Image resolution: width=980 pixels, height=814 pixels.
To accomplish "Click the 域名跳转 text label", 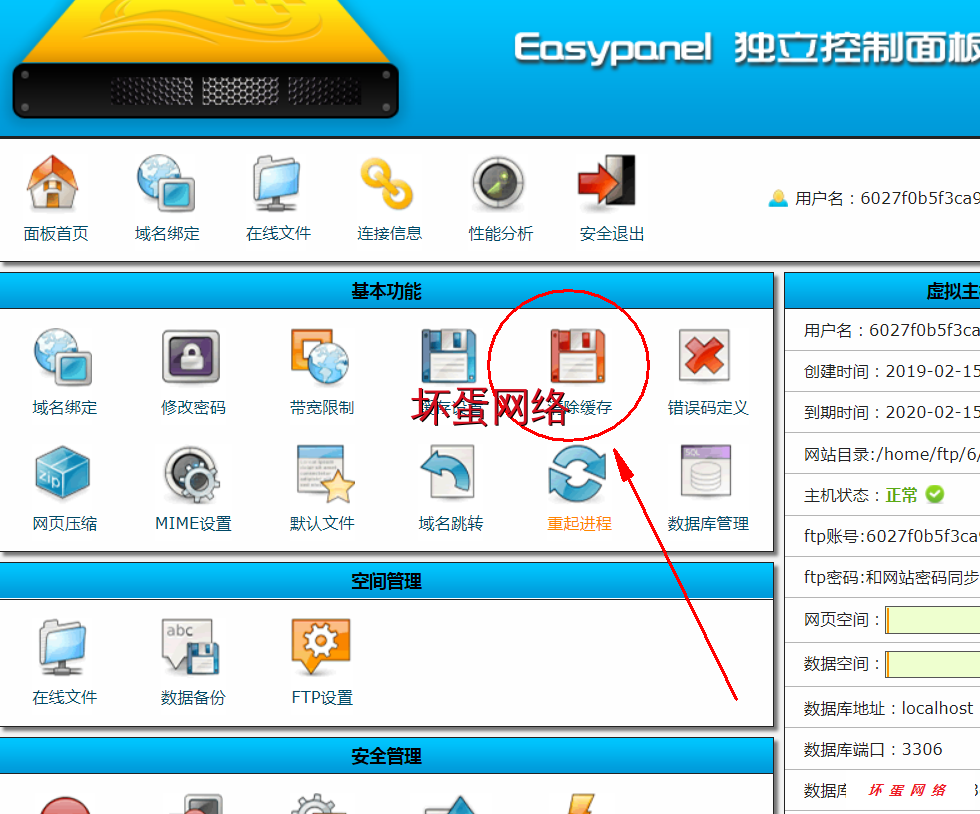I will [451, 524].
